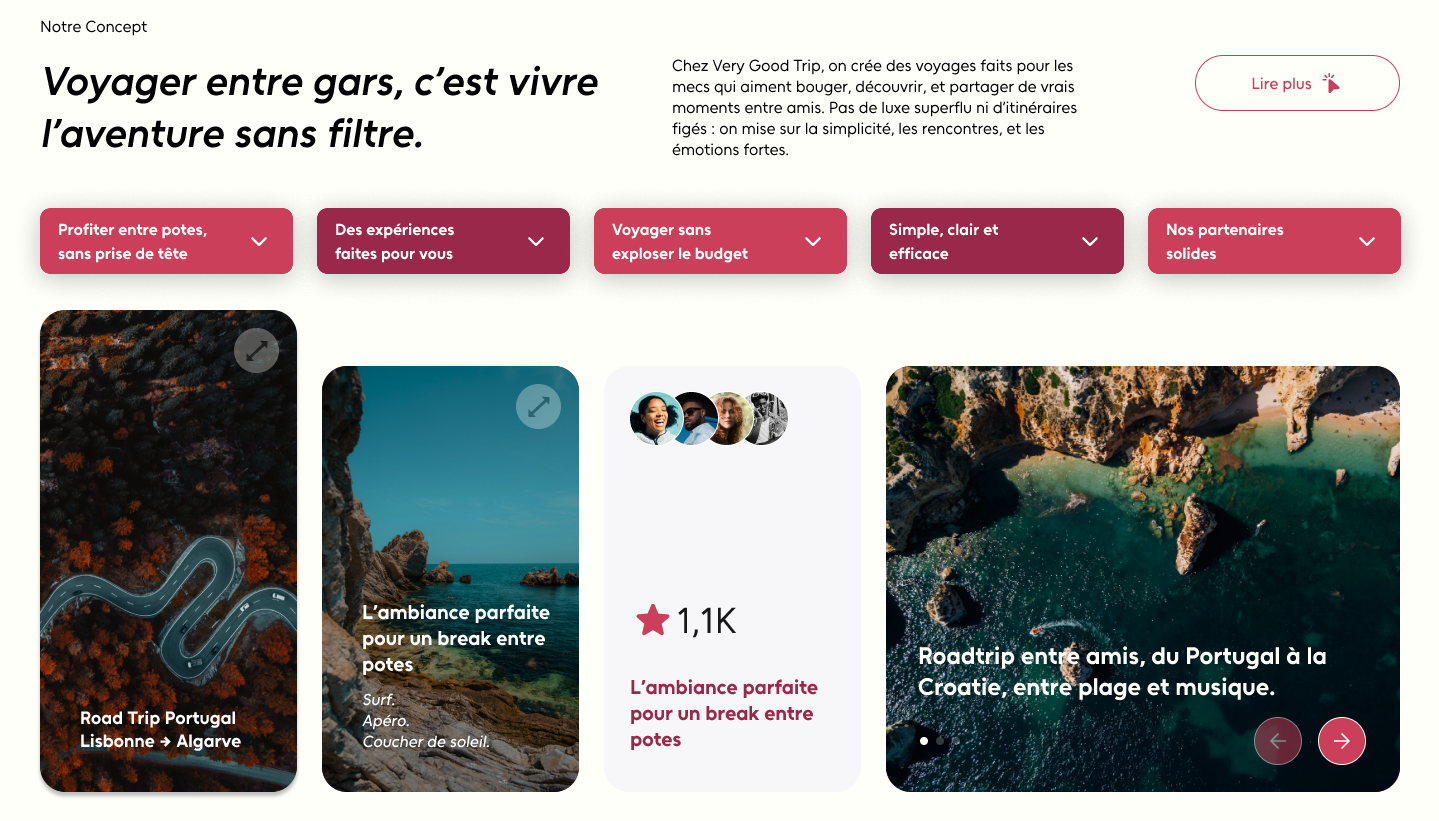Select the first carousel pagination dot
The width and height of the screenshot is (1439, 821).
[x=924, y=741]
